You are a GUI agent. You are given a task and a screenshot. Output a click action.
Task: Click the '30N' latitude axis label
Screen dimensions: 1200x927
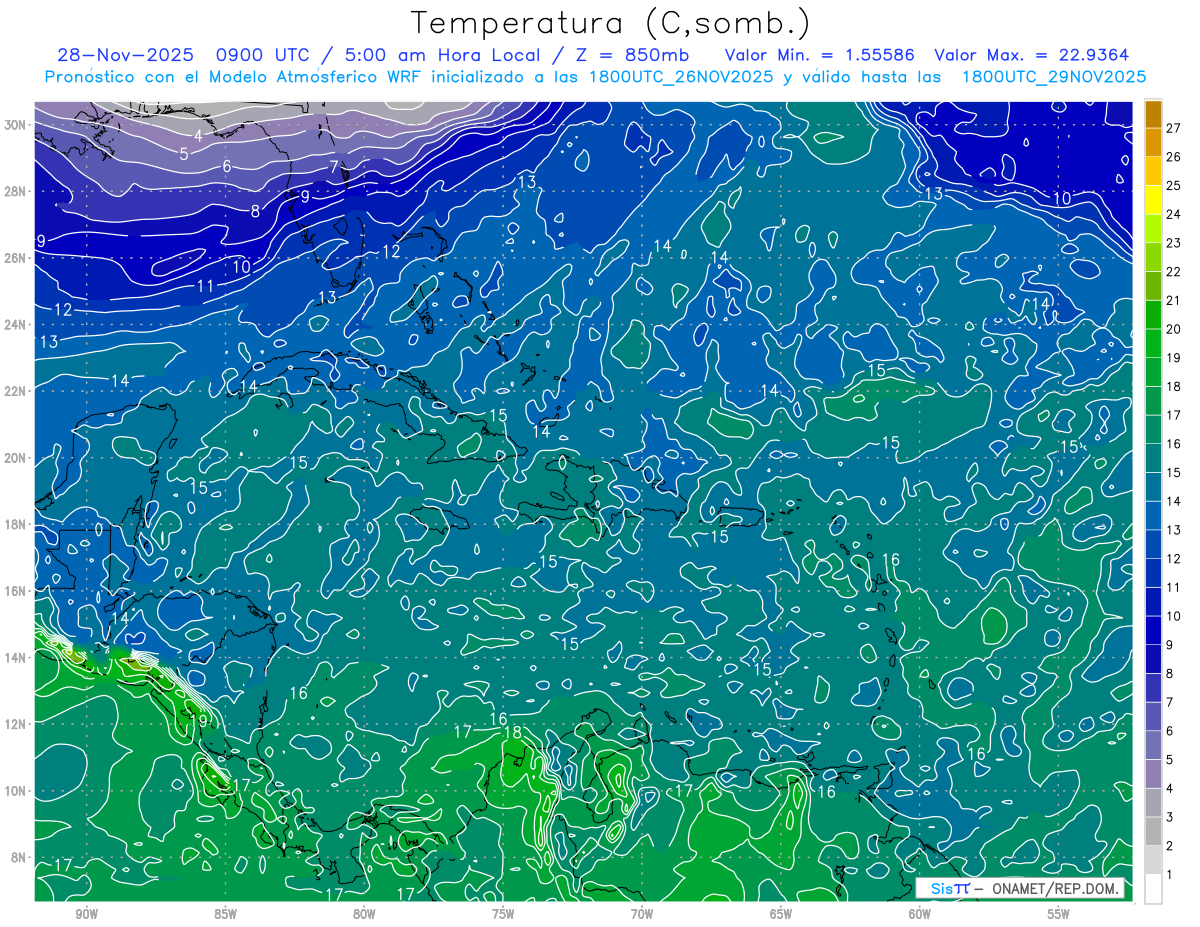16,125
